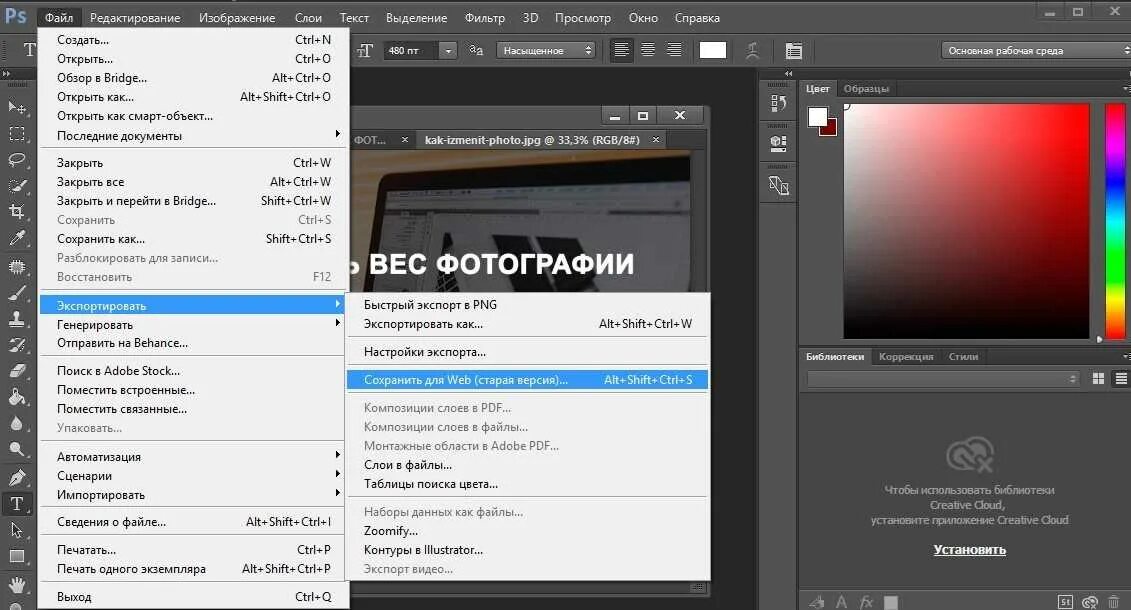This screenshot has width=1131, height=610.
Task: Select the Eraser tool
Action: tap(17, 371)
